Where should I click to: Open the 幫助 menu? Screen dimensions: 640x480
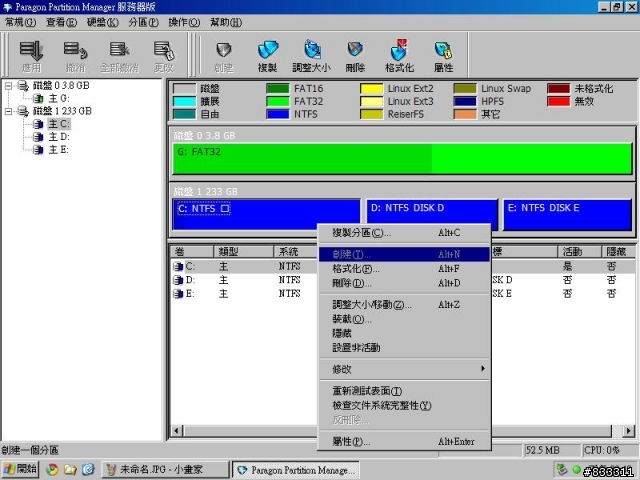tap(226, 22)
